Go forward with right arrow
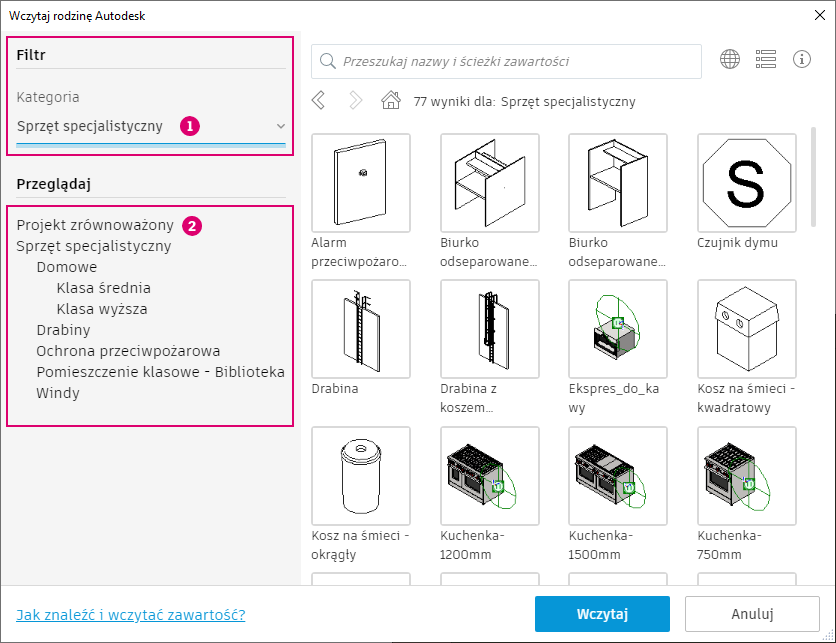The width and height of the screenshot is (836, 643). coord(355,100)
